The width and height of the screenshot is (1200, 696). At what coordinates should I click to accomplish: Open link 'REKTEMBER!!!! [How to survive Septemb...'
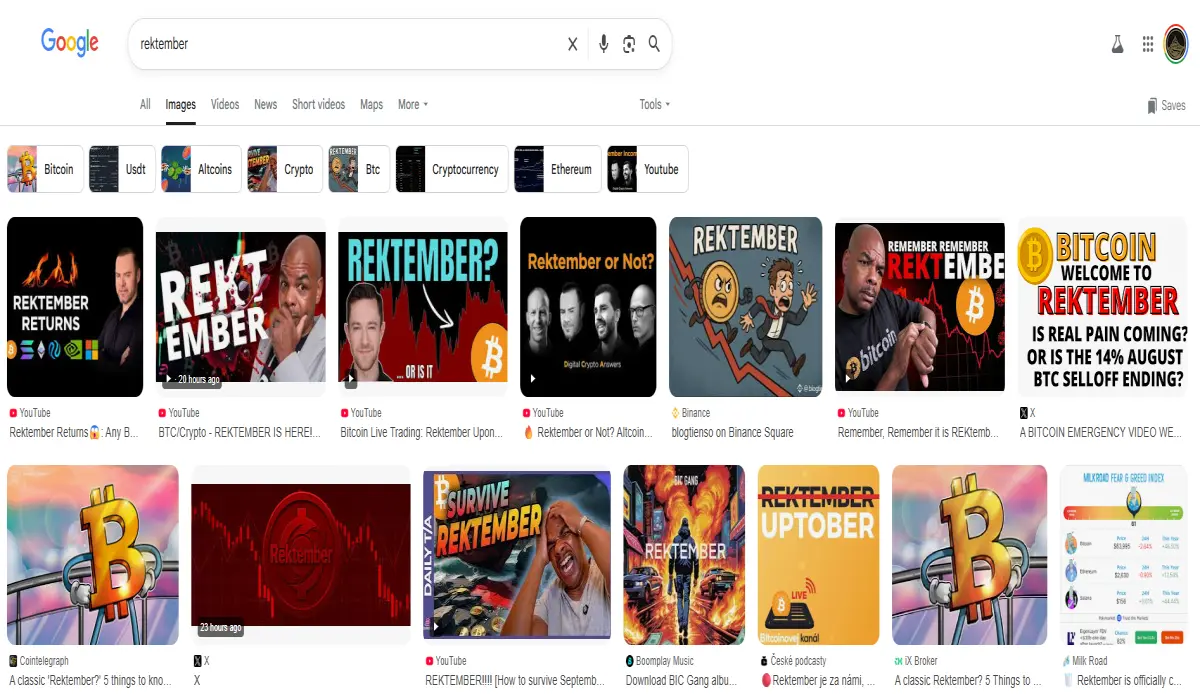tap(515, 681)
